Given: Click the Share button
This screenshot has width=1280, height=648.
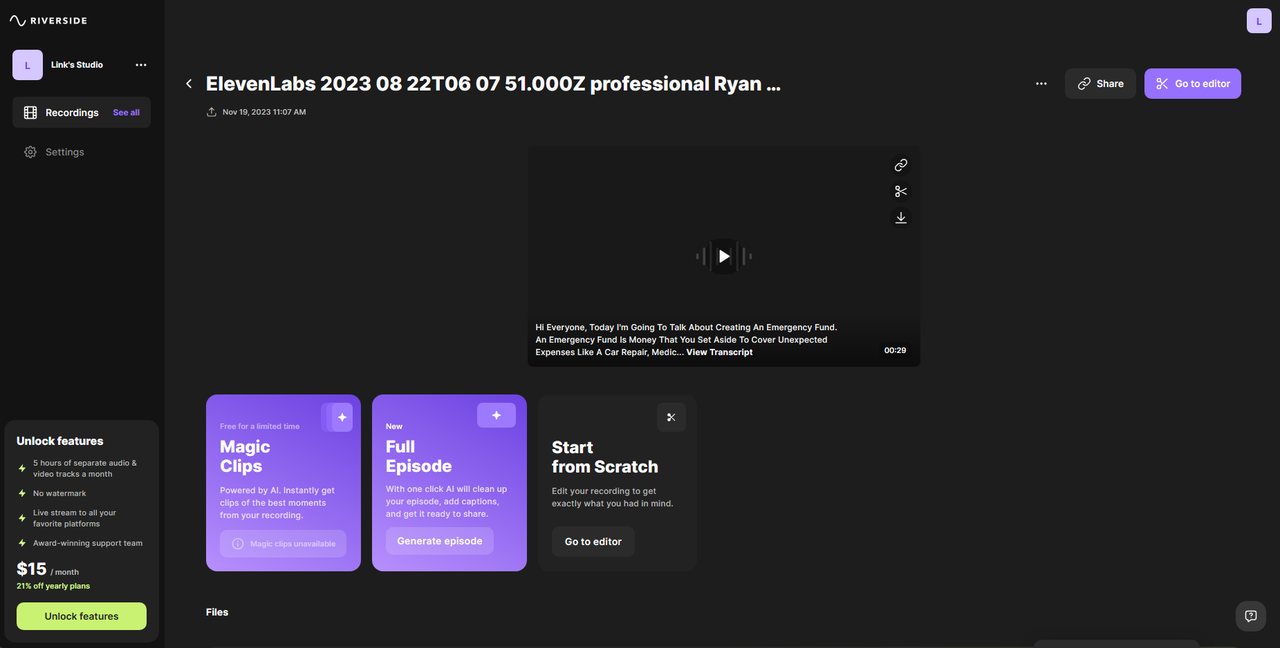Looking at the screenshot, I should pyautogui.click(x=1100, y=84).
